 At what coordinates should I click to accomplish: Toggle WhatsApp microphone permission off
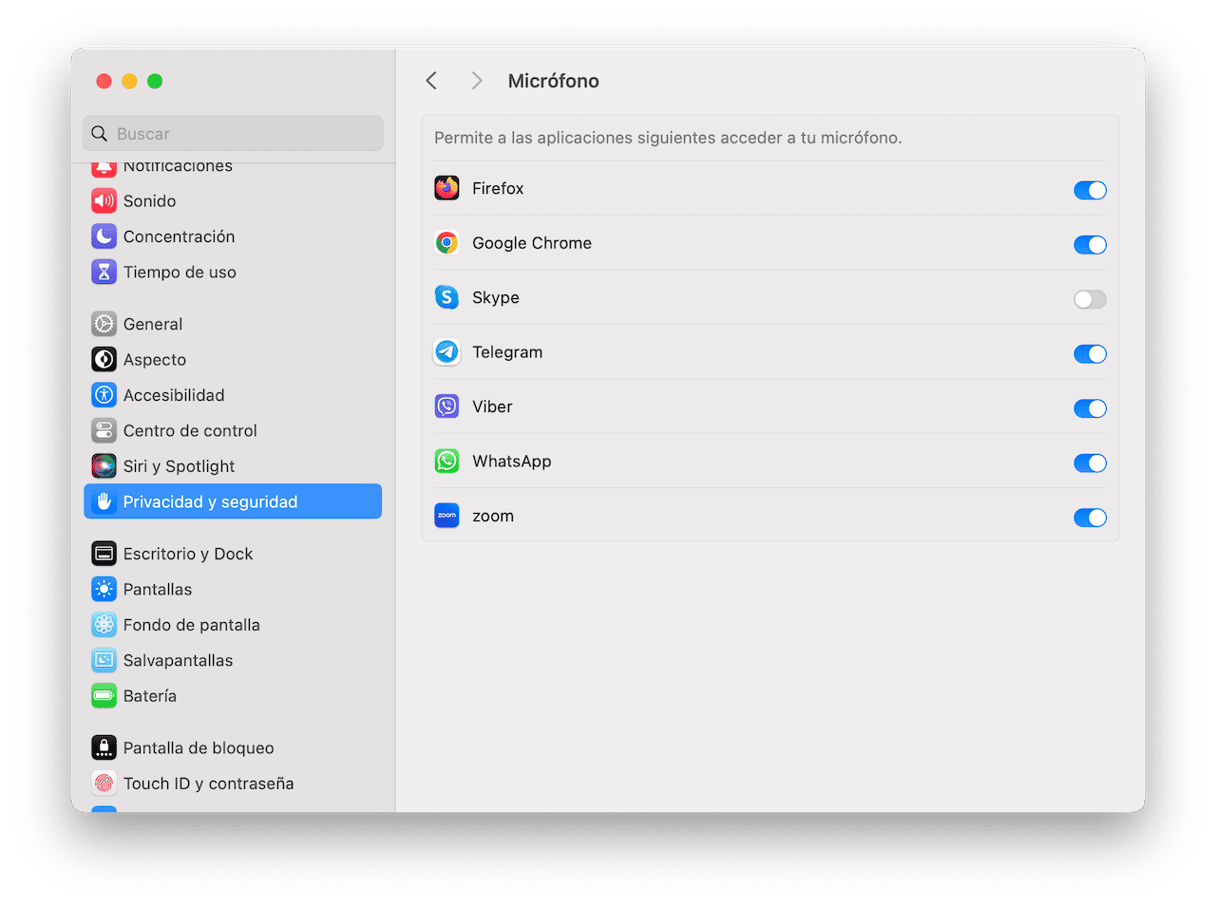point(1089,463)
